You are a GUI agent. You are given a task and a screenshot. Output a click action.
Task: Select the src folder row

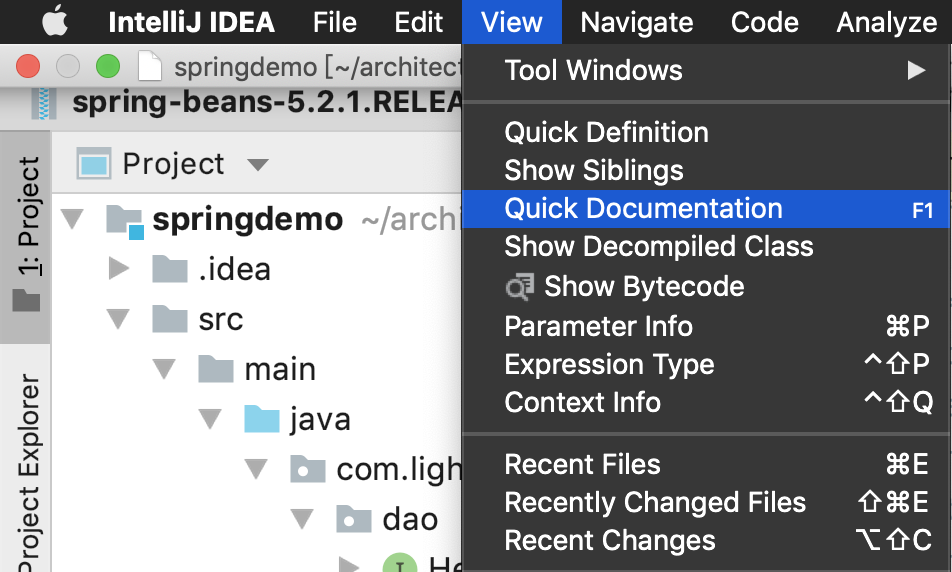point(221,319)
